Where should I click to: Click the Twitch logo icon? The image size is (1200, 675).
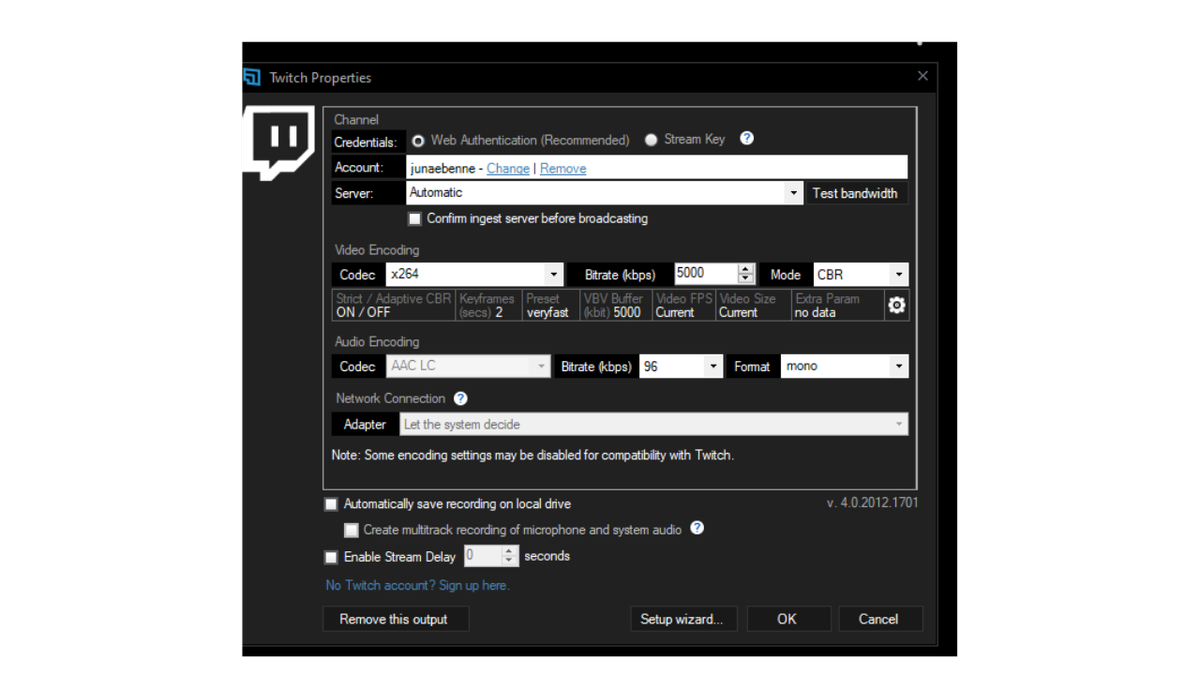[280, 142]
